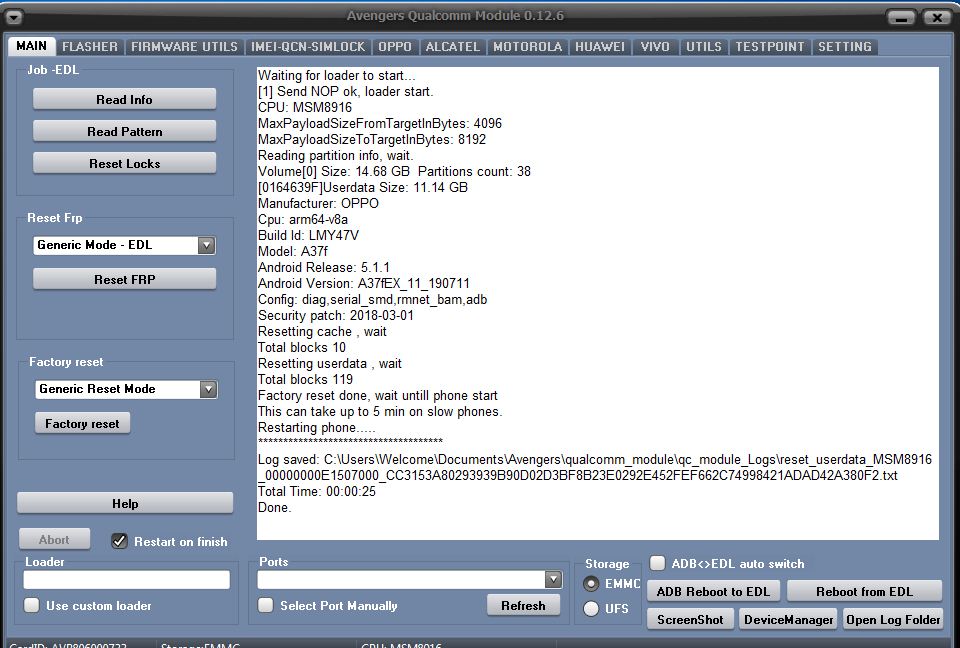Open the MOTOROLA tab
This screenshot has height=648, width=960.
[528, 47]
